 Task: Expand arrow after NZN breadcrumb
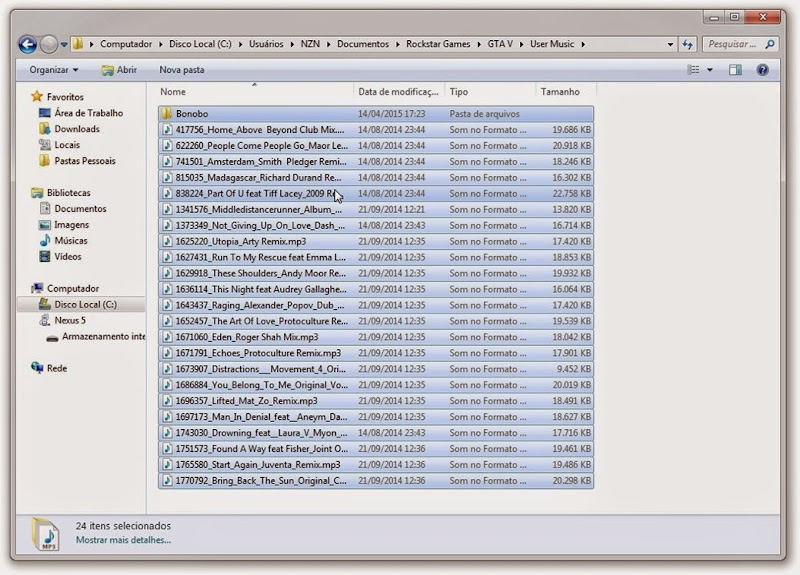[x=328, y=44]
